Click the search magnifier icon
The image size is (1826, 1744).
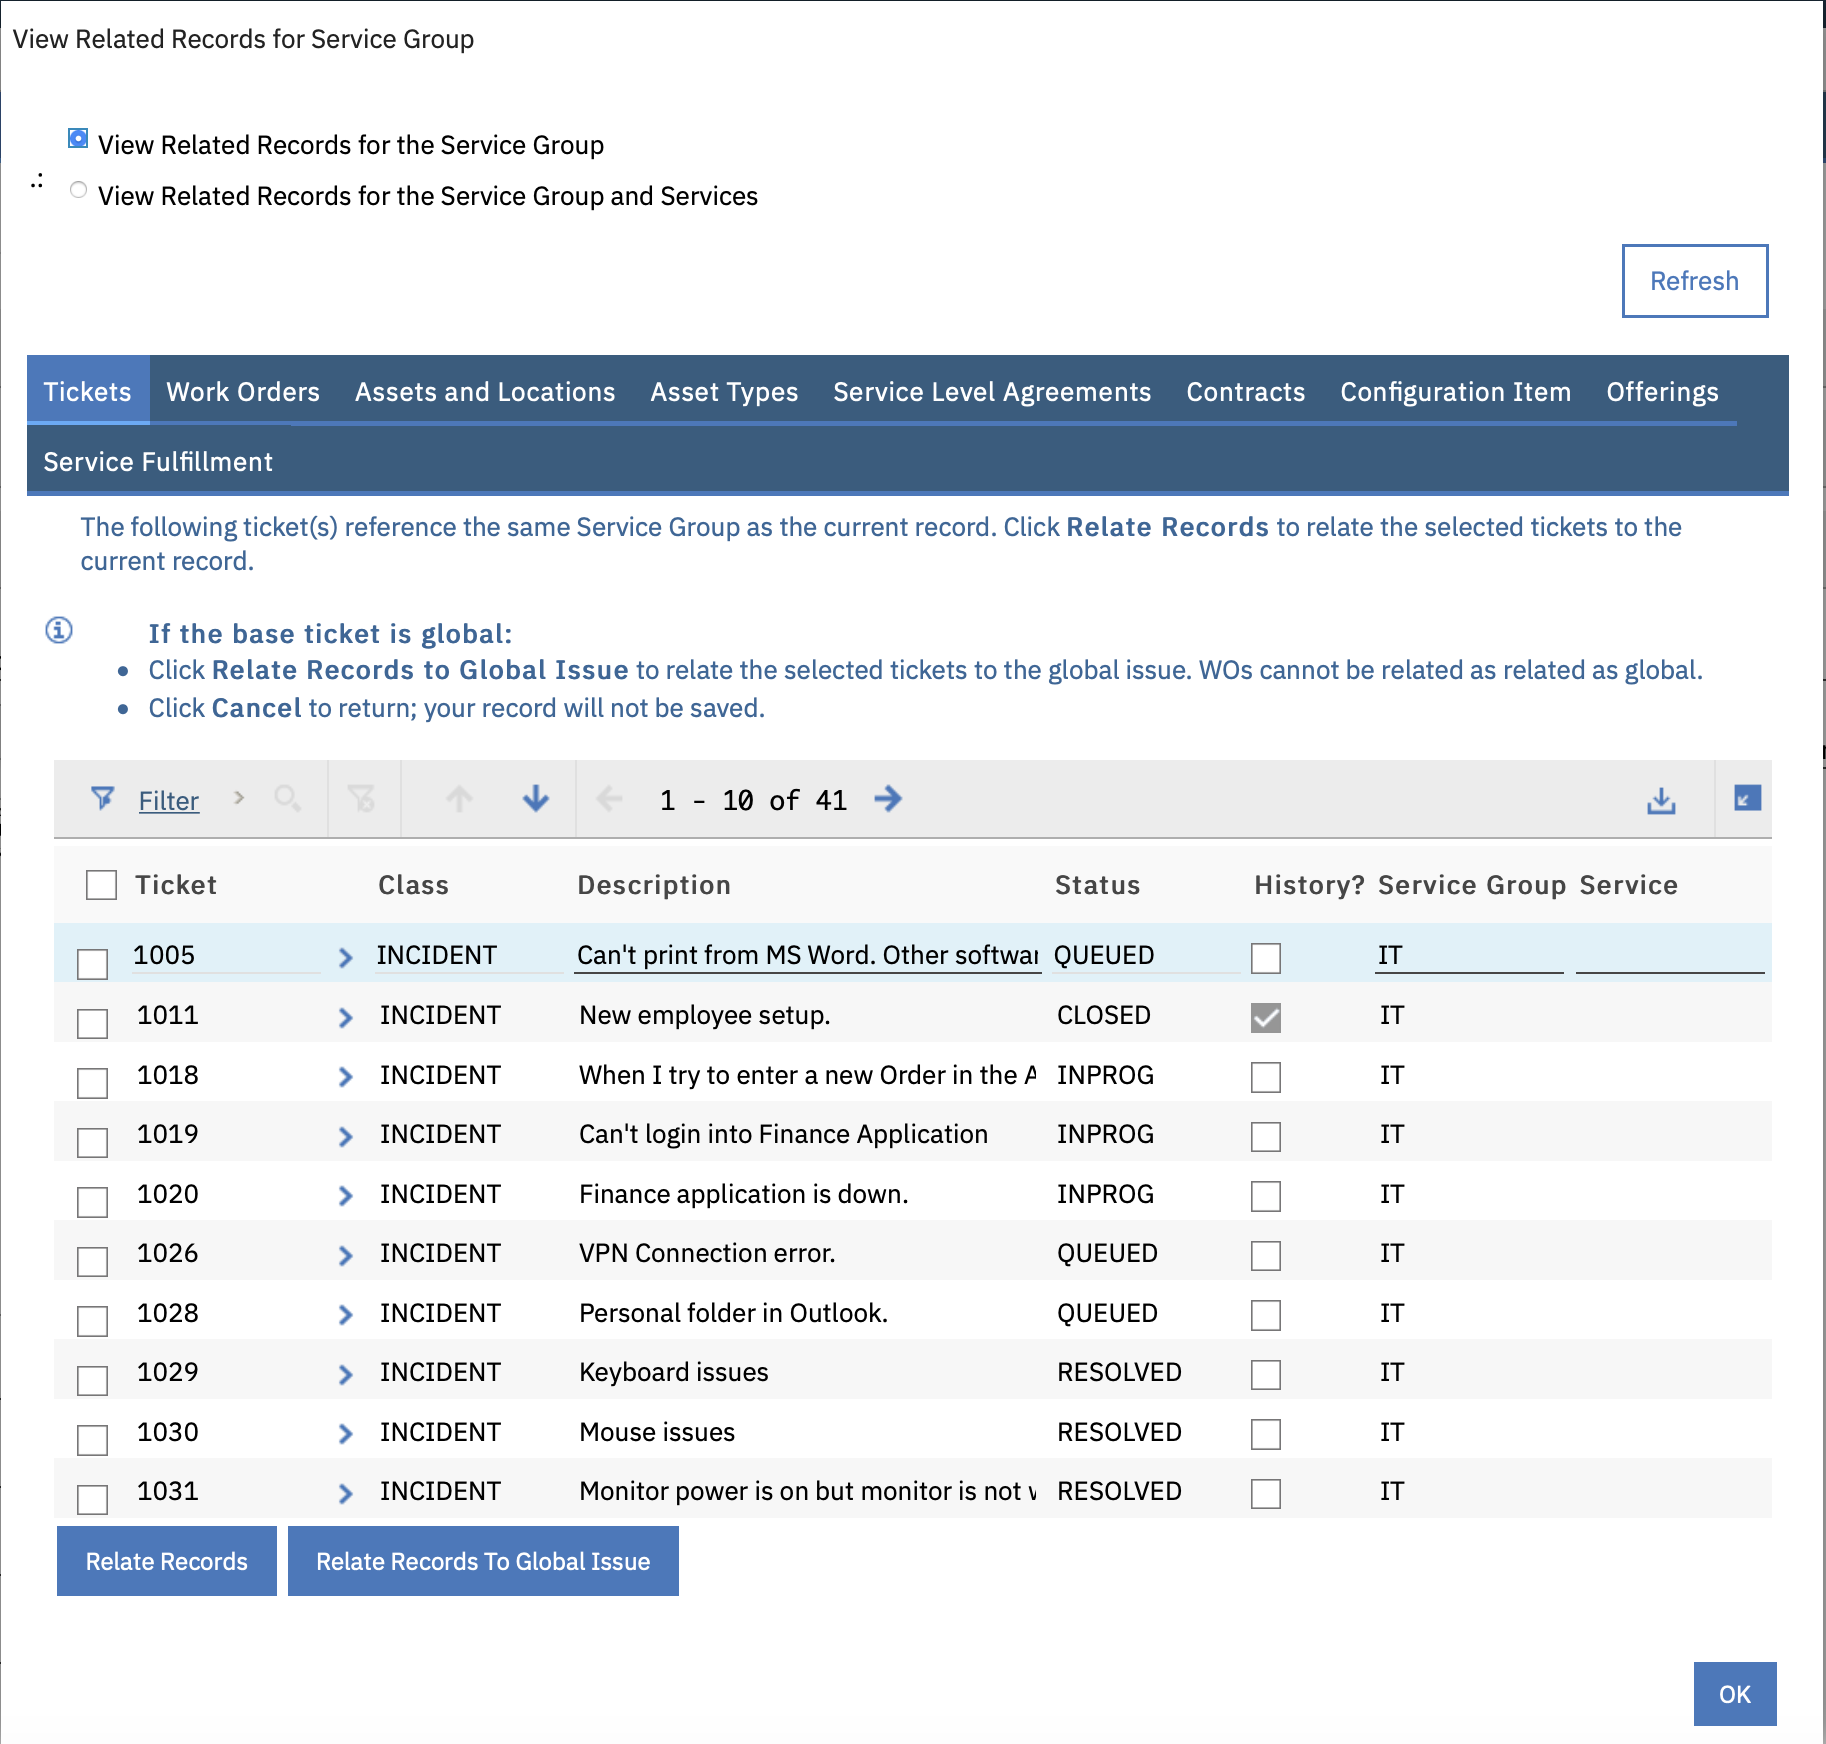click(288, 799)
